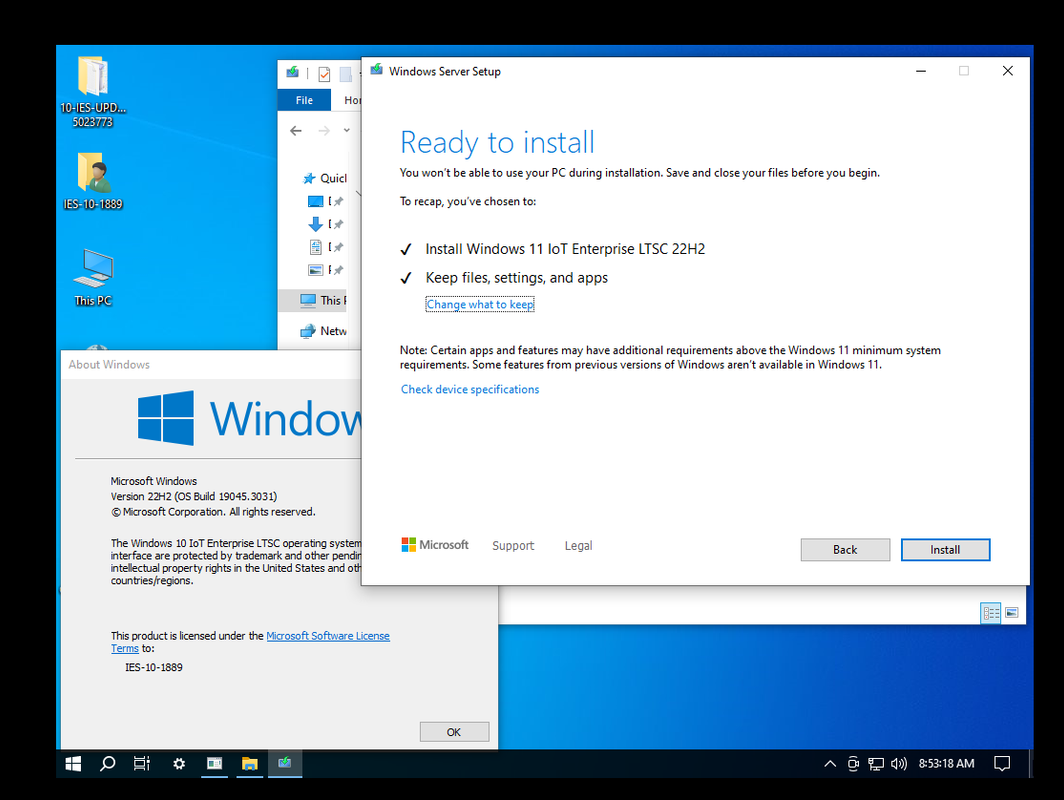
Task: Click licensed user name 'IES-10-1889' in About Windows
Action: click(x=154, y=668)
